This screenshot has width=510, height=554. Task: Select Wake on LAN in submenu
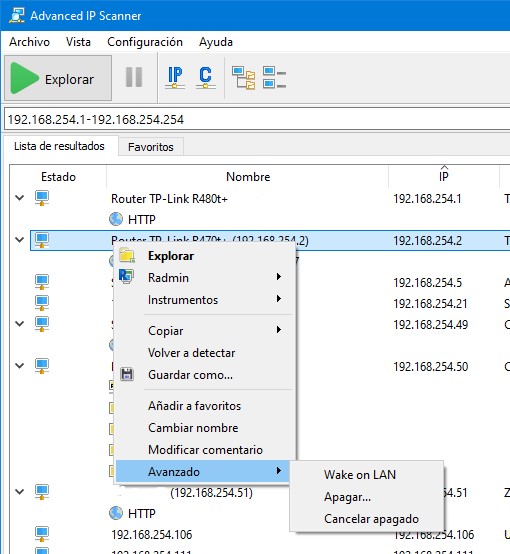click(x=367, y=475)
